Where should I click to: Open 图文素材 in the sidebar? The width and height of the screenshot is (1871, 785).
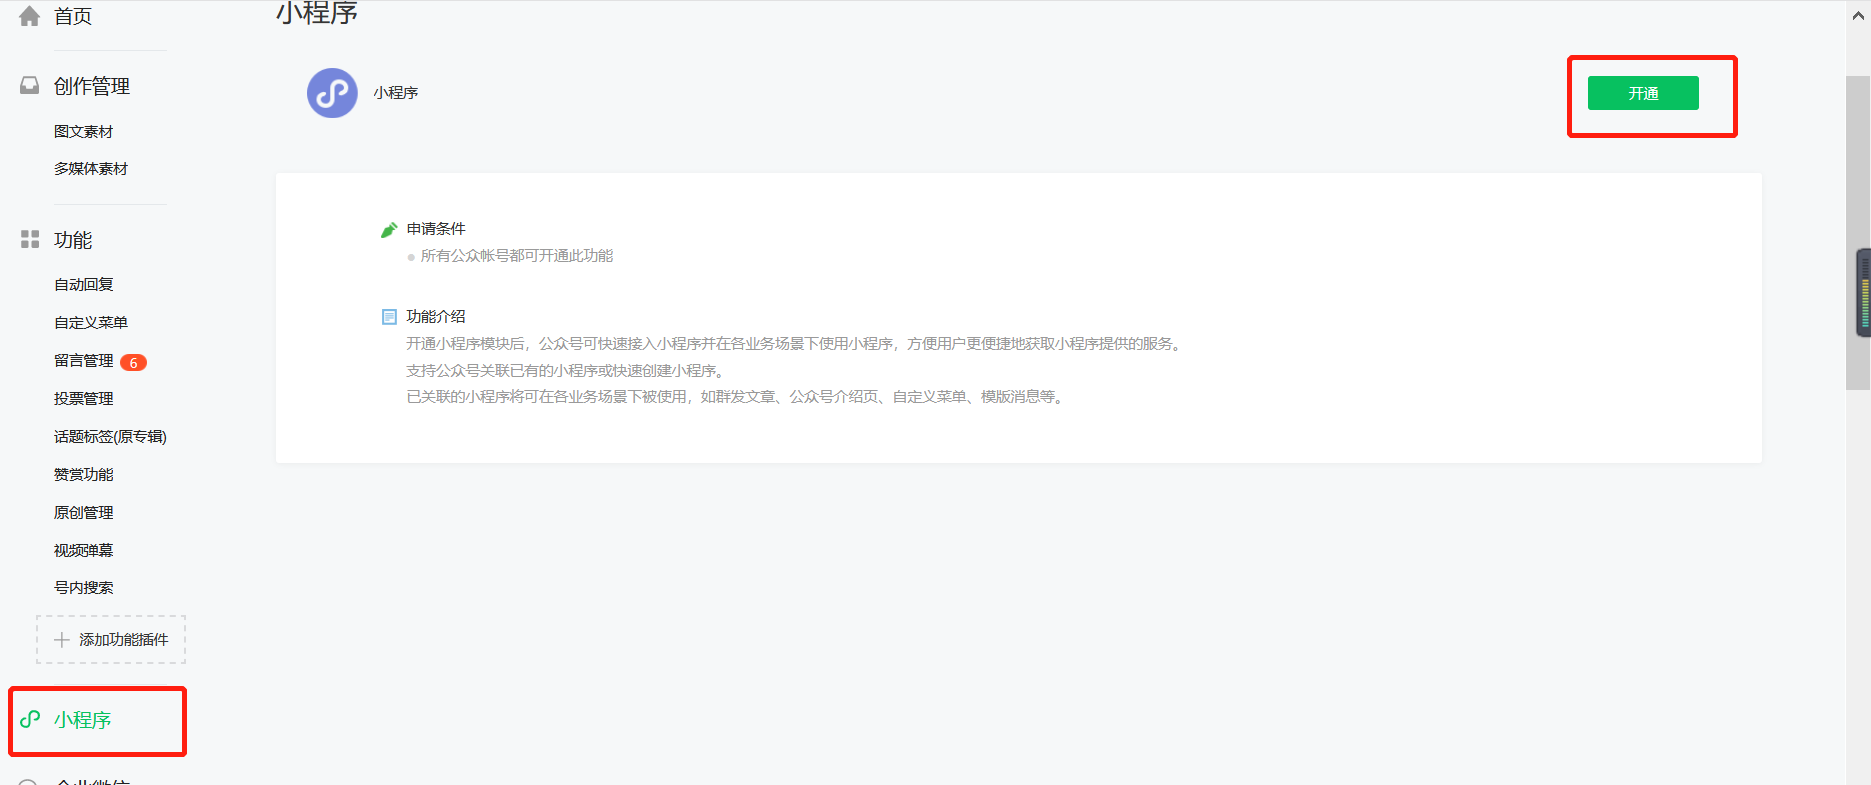click(x=84, y=132)
